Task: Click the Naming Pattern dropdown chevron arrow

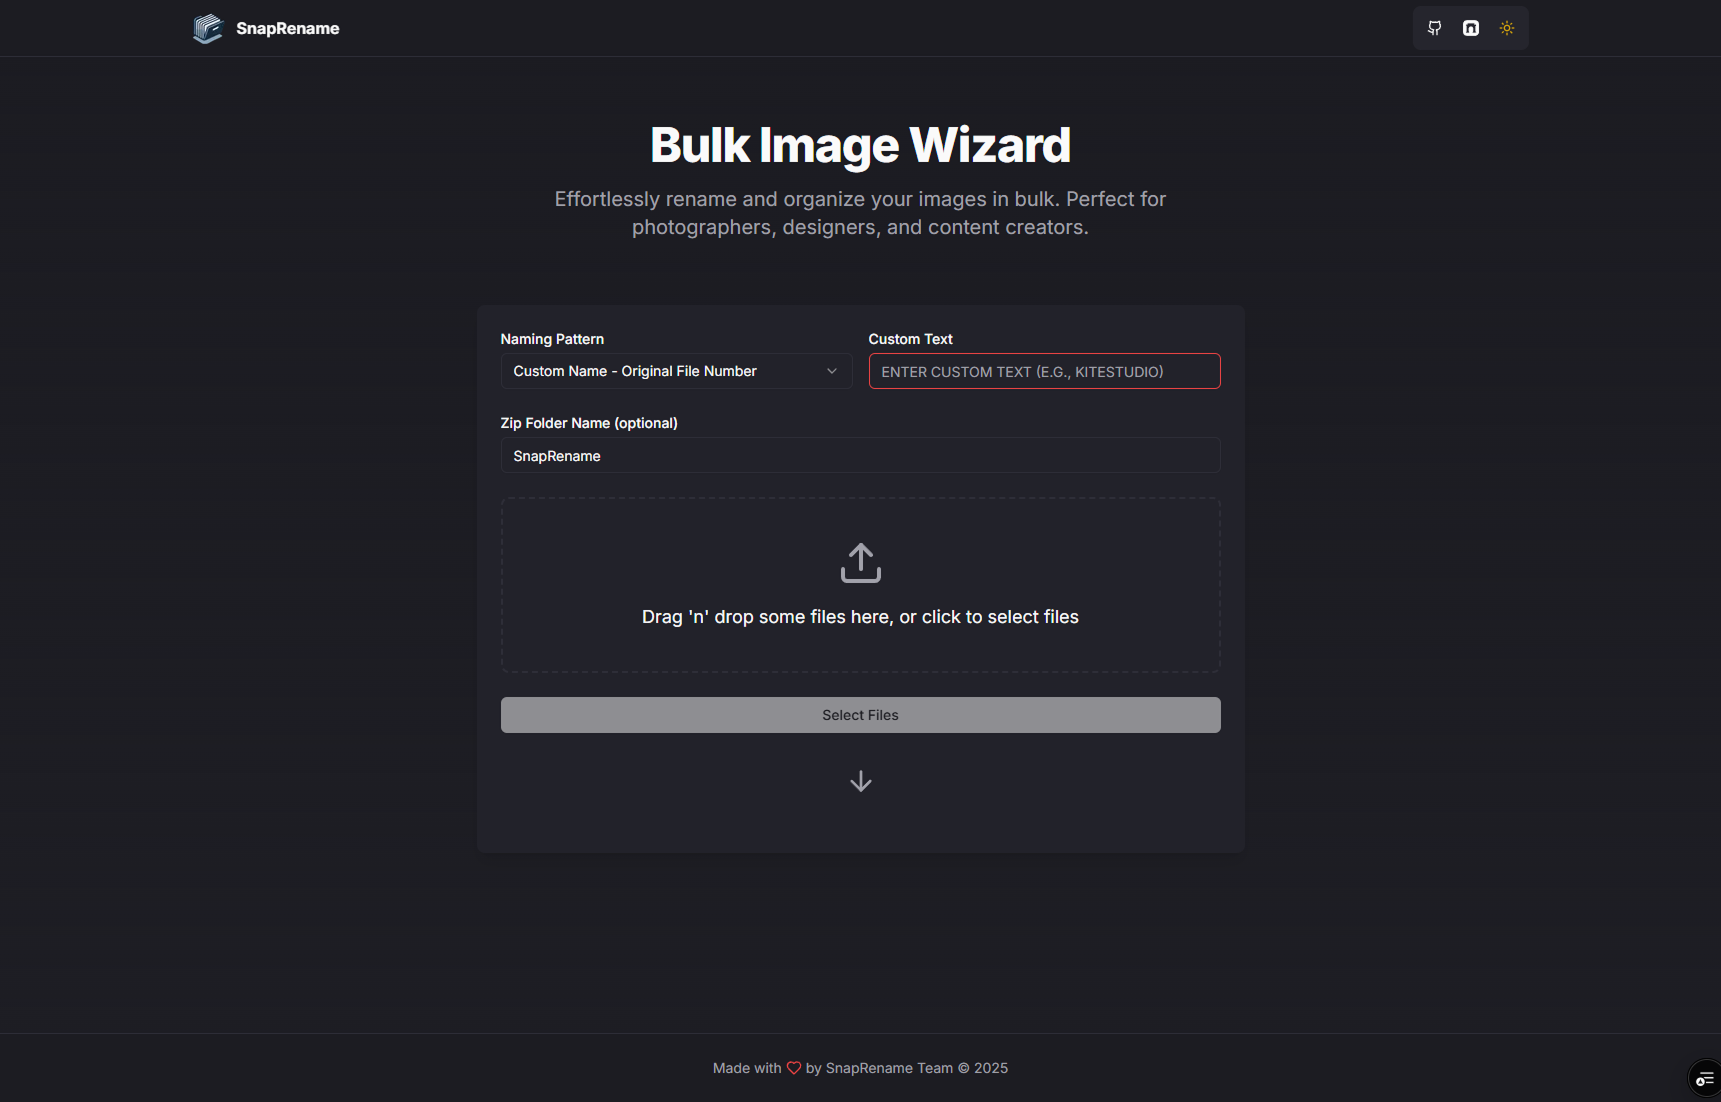Action: point(831,371)
